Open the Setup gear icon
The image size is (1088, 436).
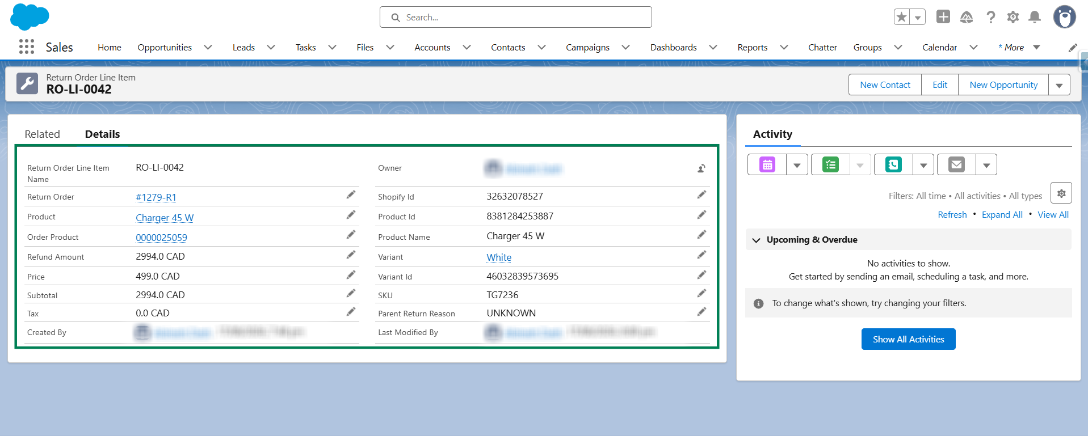(x=1013, y=17)
